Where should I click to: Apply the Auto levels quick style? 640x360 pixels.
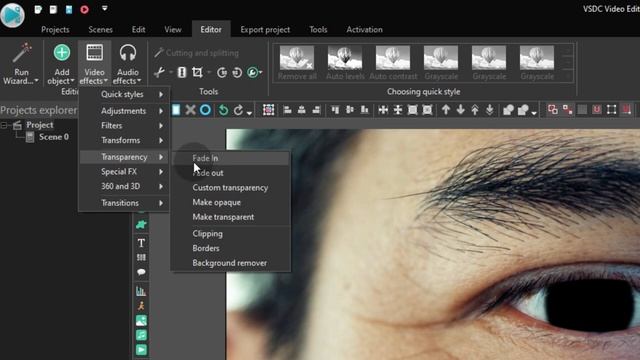pyautogui.click(x=345, y=62)
